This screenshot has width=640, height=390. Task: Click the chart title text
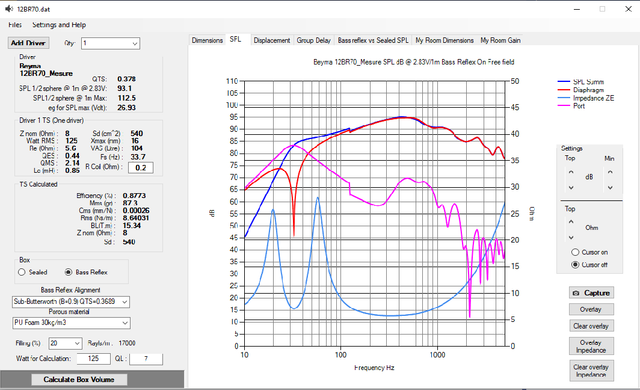click(413, 62)
